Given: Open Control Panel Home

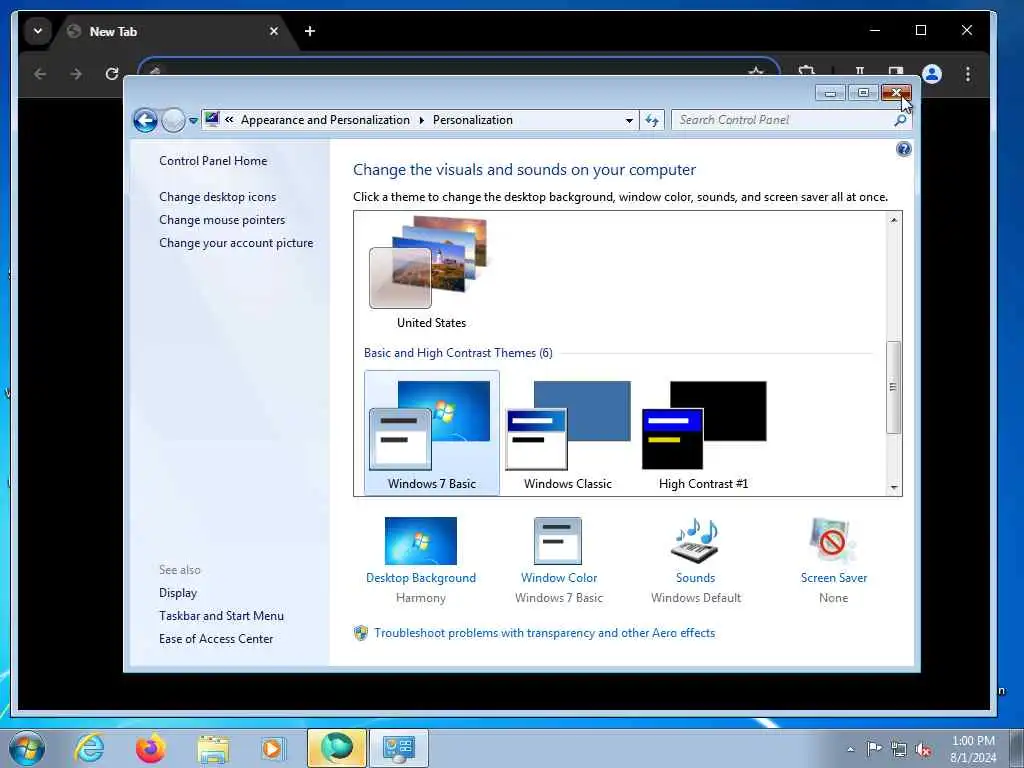Looking at the screenshot, I should click(x=213, y=161).
